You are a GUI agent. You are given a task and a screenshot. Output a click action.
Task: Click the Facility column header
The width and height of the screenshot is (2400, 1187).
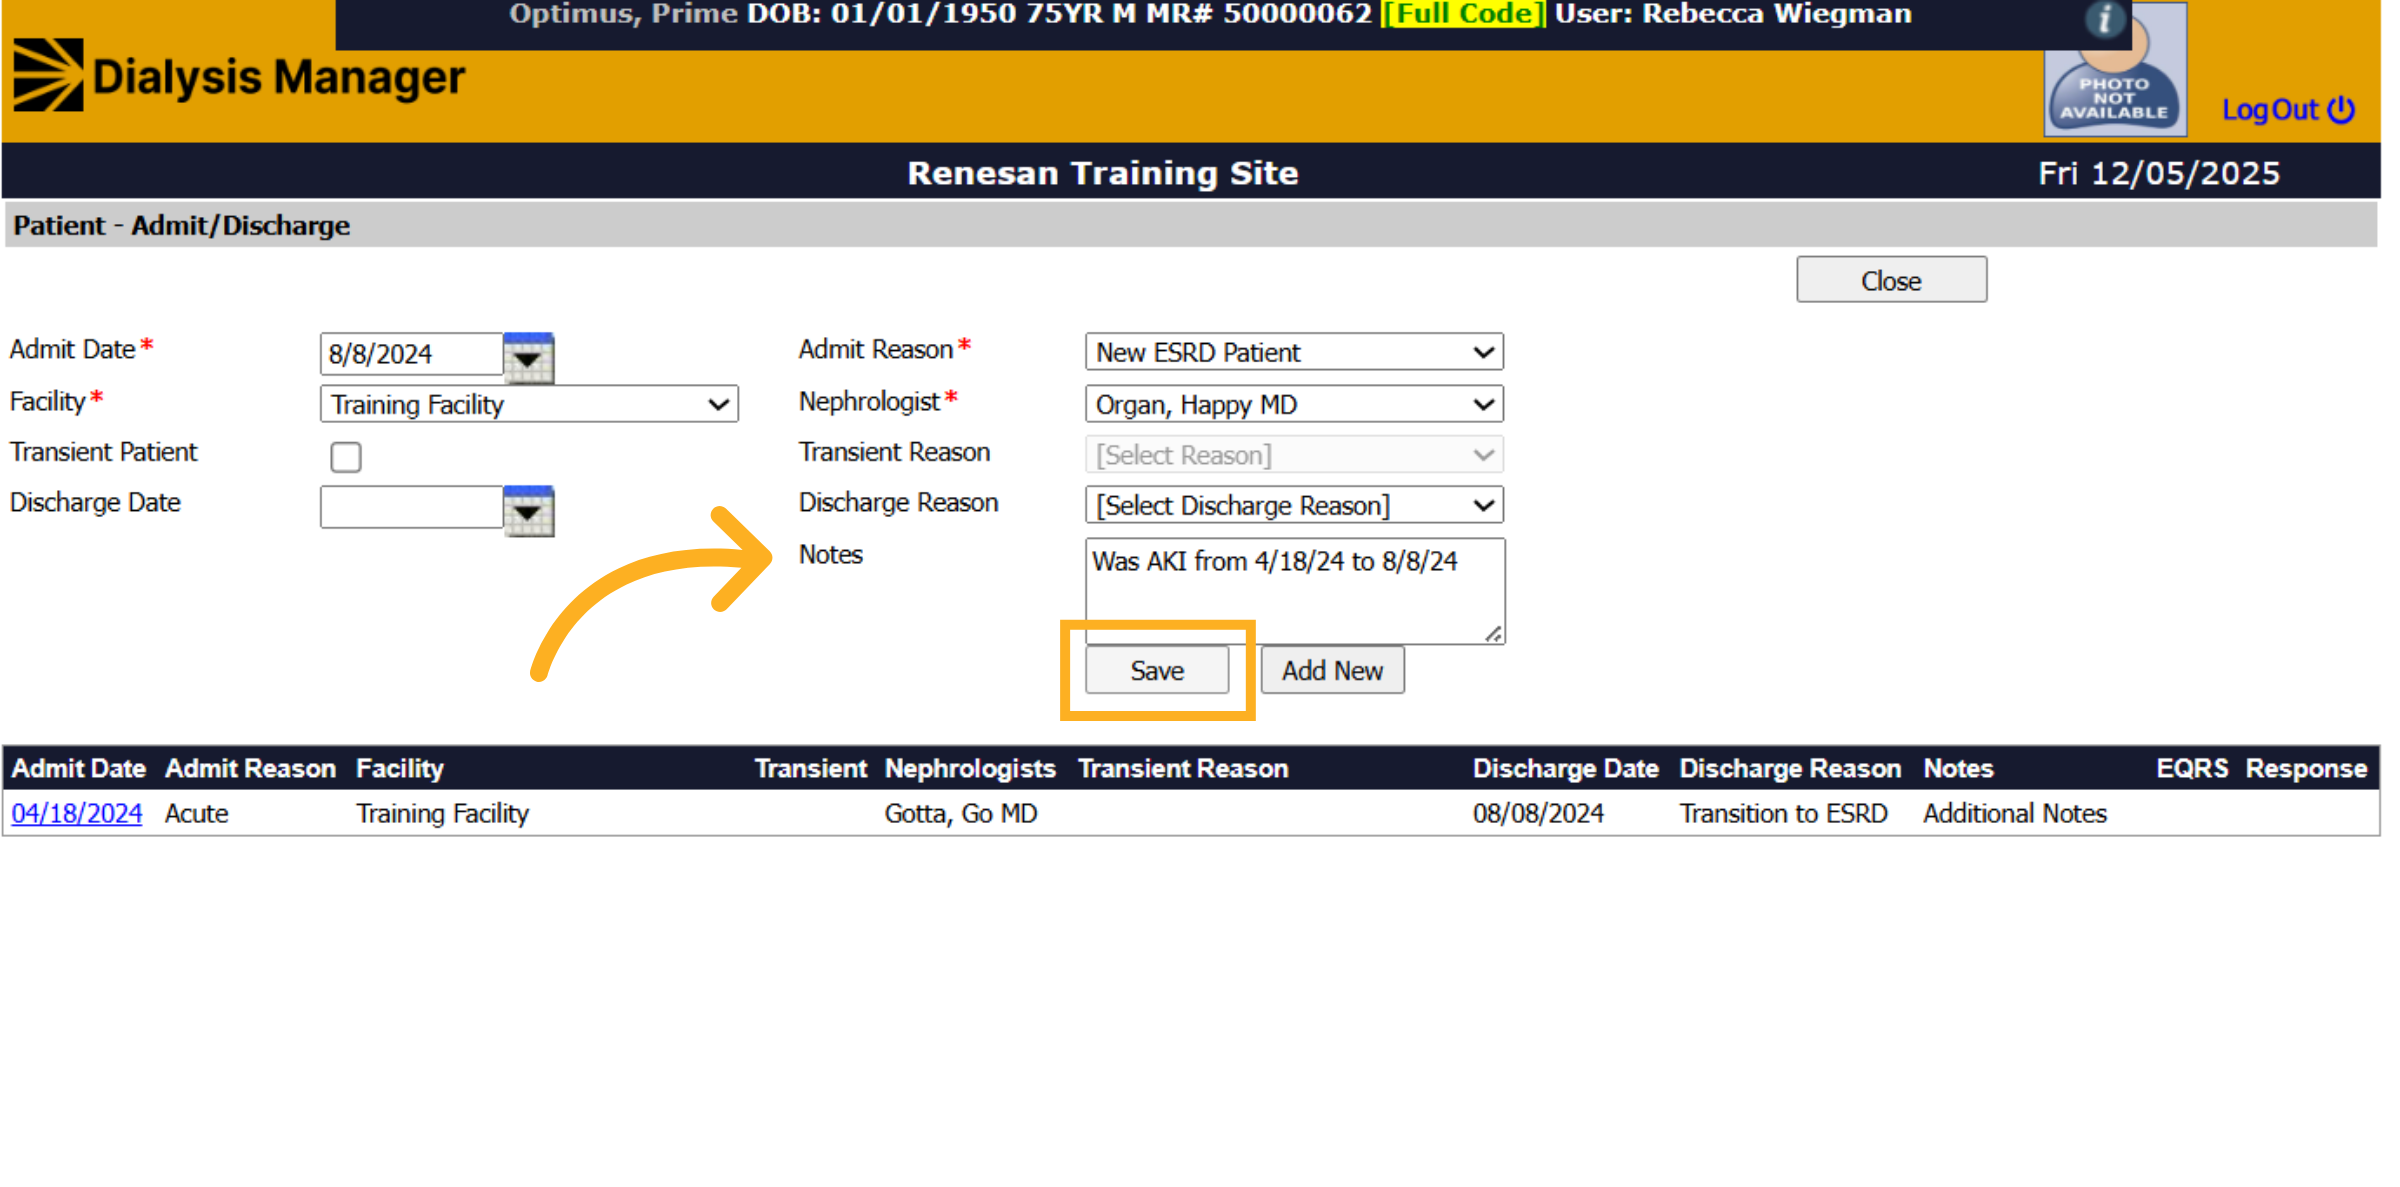coord(400,768)
